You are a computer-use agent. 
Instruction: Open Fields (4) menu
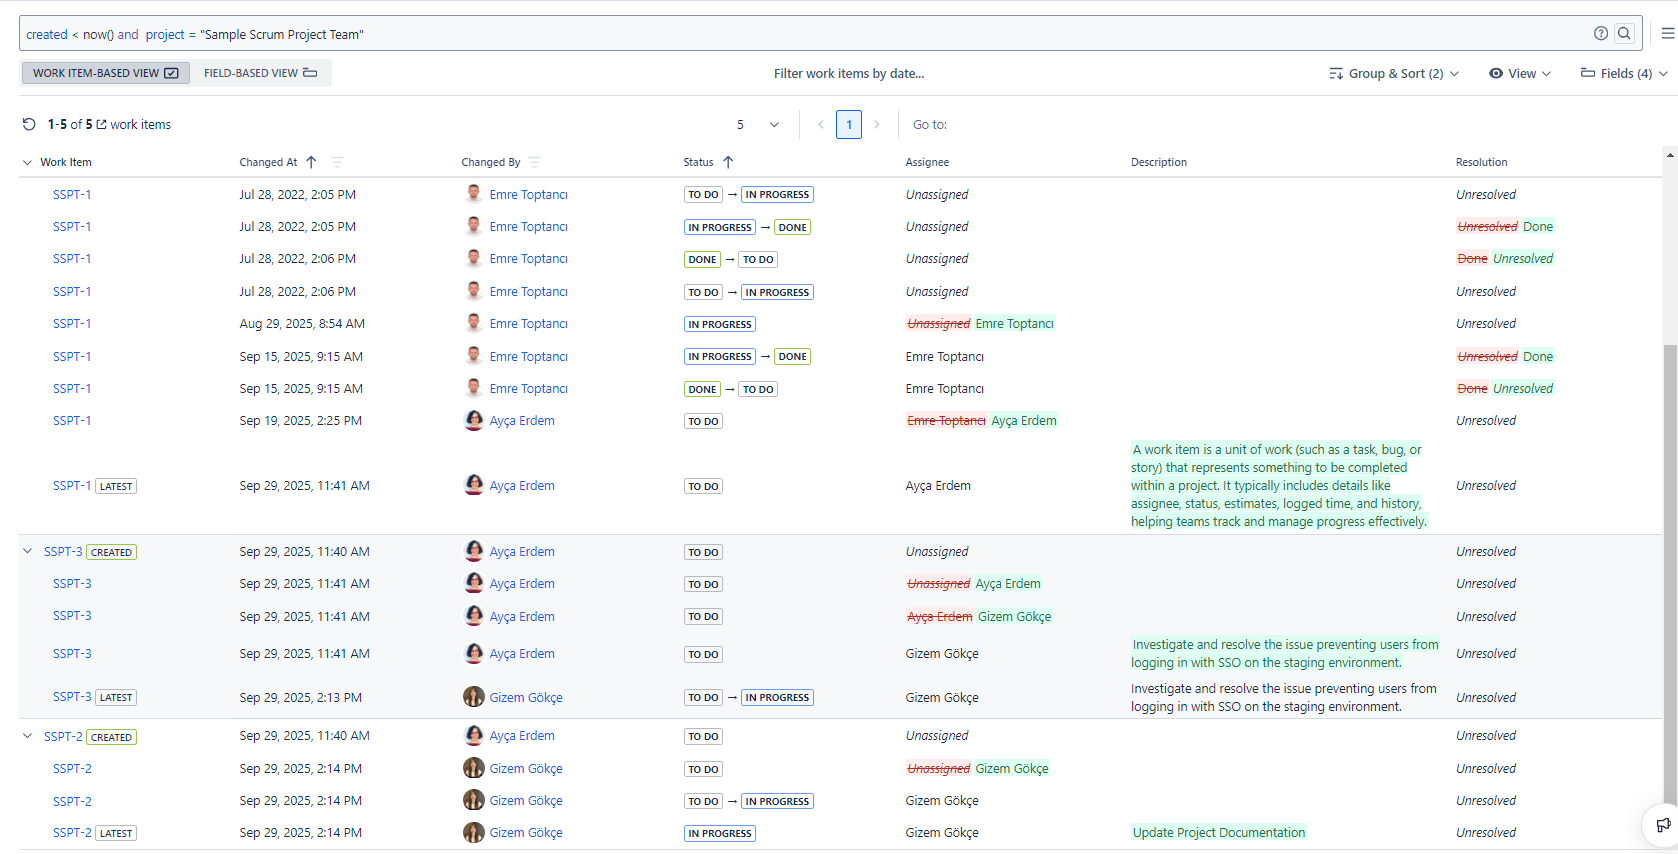click(1623, 73)
